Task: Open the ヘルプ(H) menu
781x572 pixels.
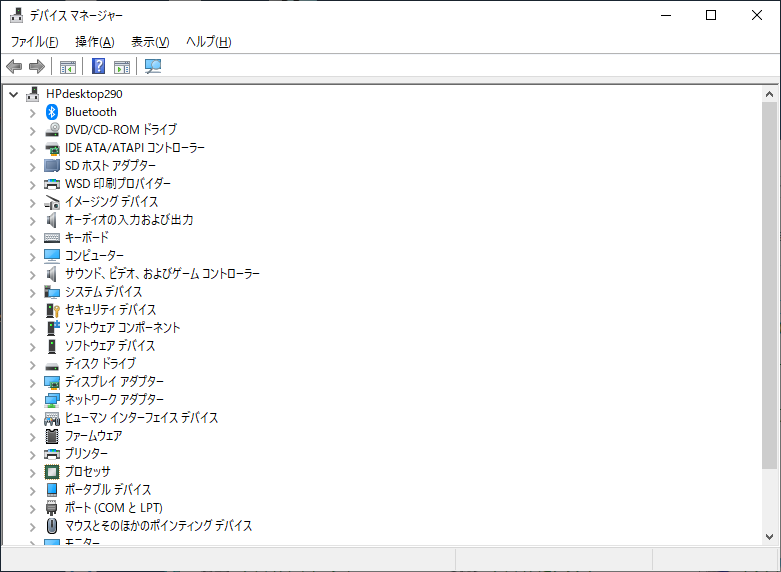Action: click(209, 42)
